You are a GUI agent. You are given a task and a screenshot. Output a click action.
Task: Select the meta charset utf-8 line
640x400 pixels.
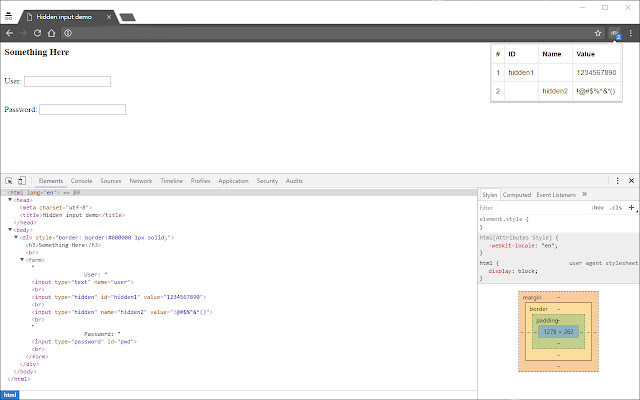pyautogui.click(x=56, y=208)
